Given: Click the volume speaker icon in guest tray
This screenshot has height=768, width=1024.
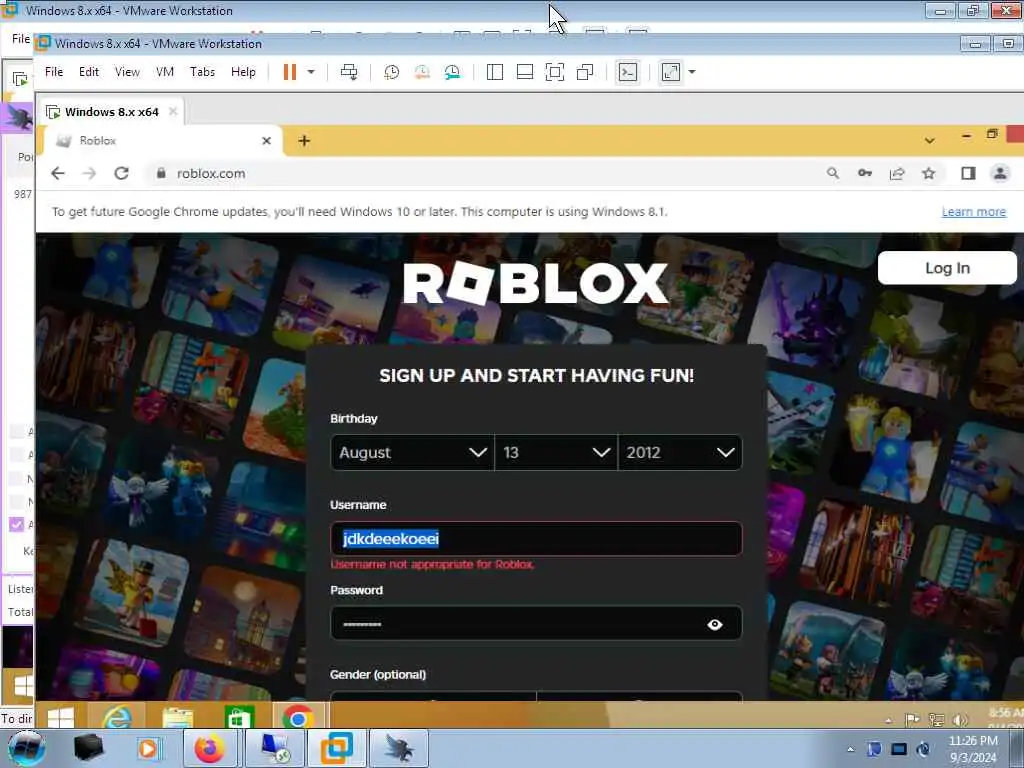Looking at the screenshot, I should click(959, 720).
